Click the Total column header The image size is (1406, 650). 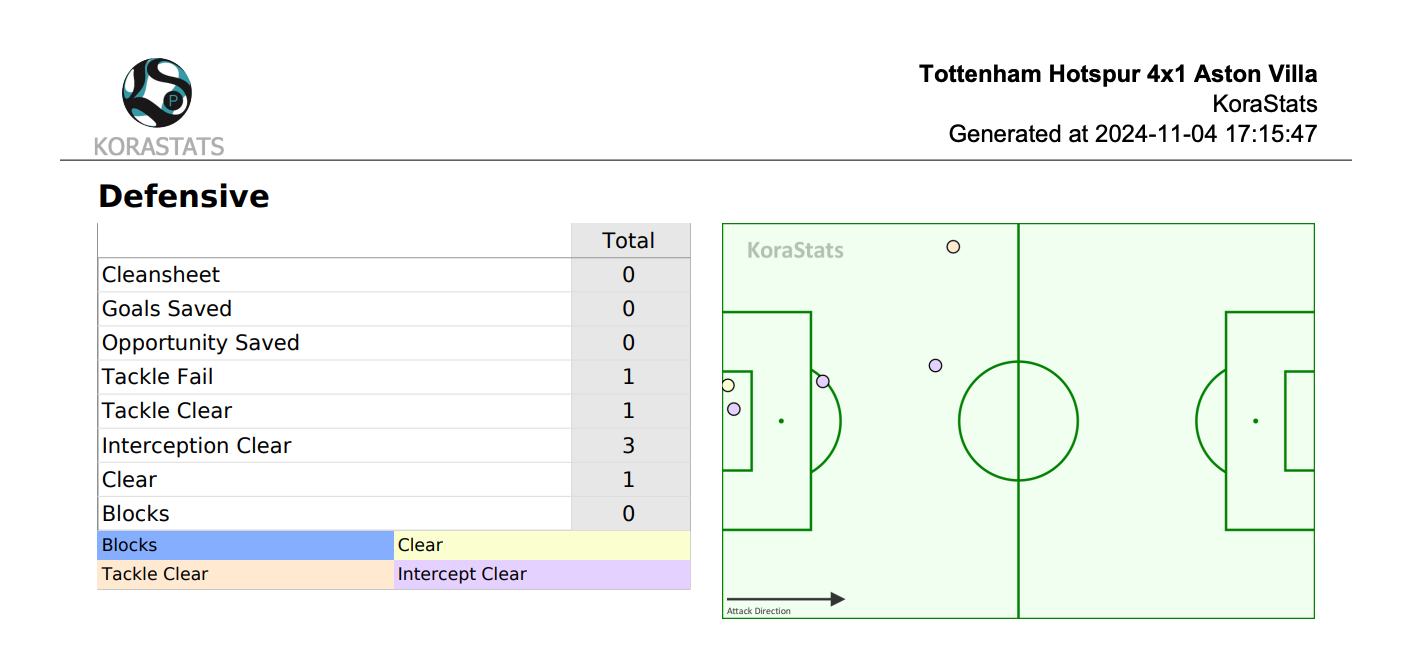[629, 241]
